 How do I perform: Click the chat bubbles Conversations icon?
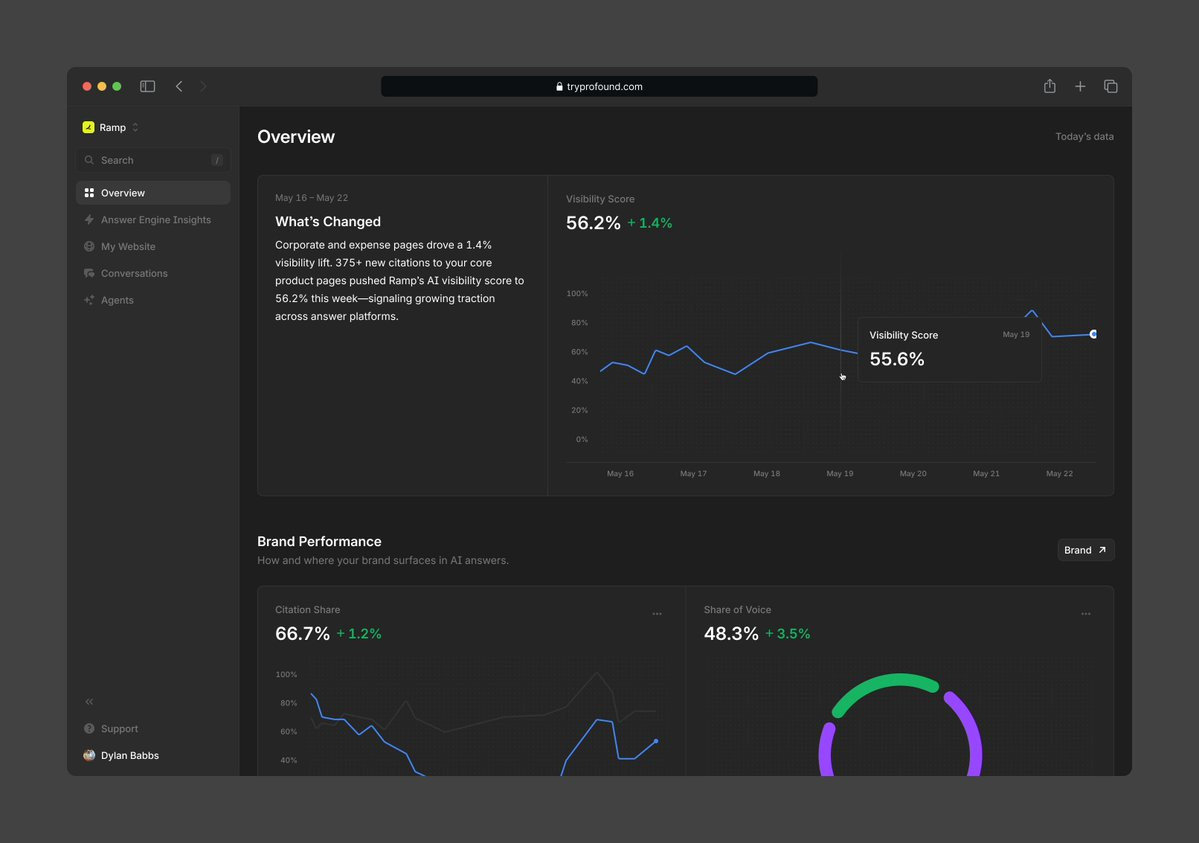tap(89, 273)
